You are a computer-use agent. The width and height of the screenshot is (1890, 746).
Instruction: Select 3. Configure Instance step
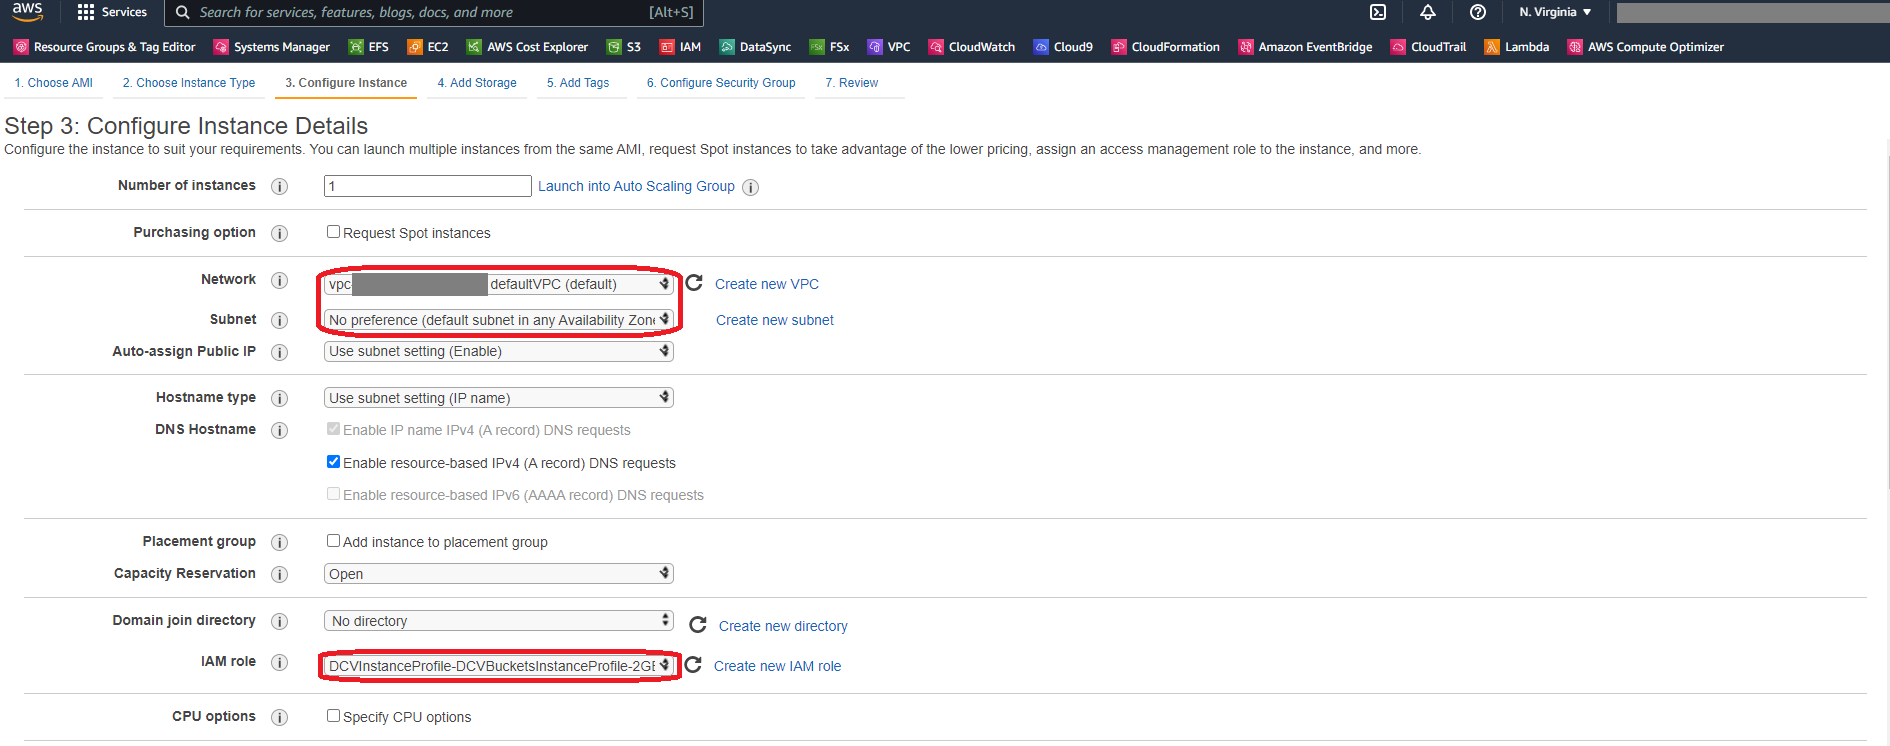click(x=346, y=83)
